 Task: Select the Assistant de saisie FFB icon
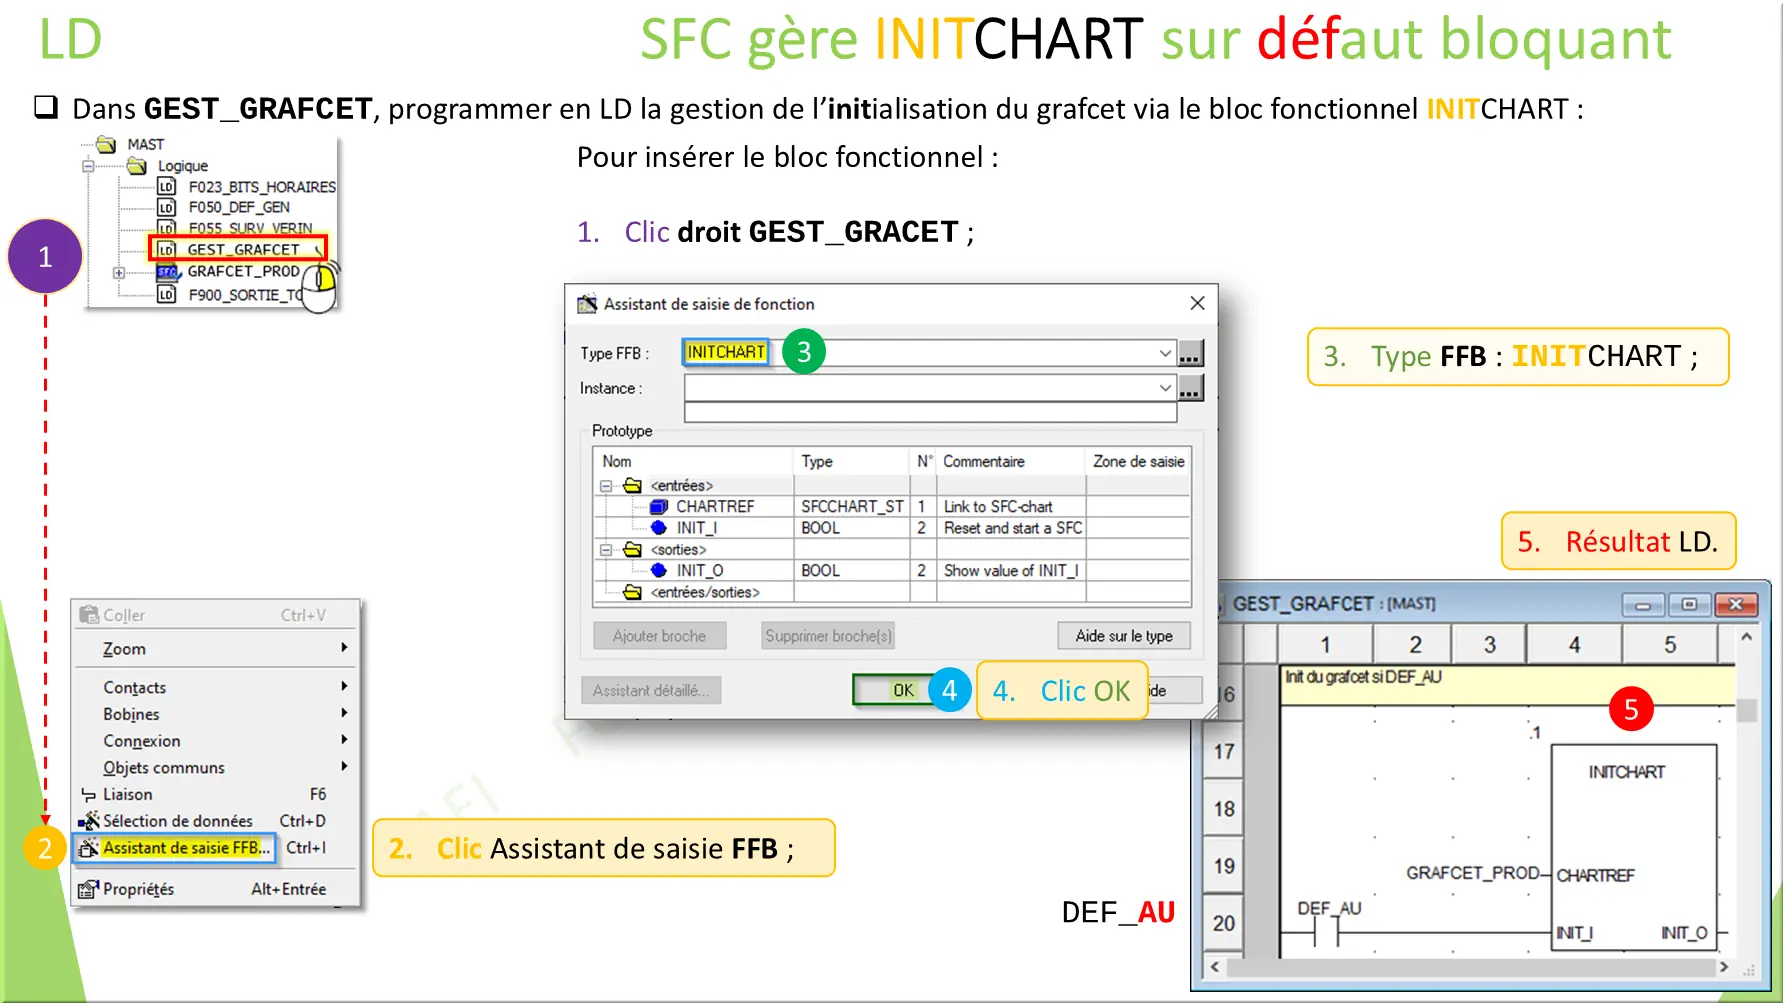tap(88, 848)
